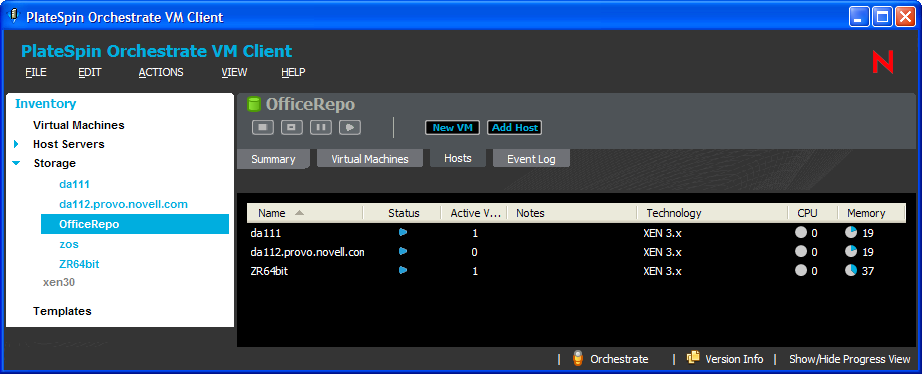Click the ZR64bit host name cell
This screenshot has height=374, width=922.
[269, 271]
